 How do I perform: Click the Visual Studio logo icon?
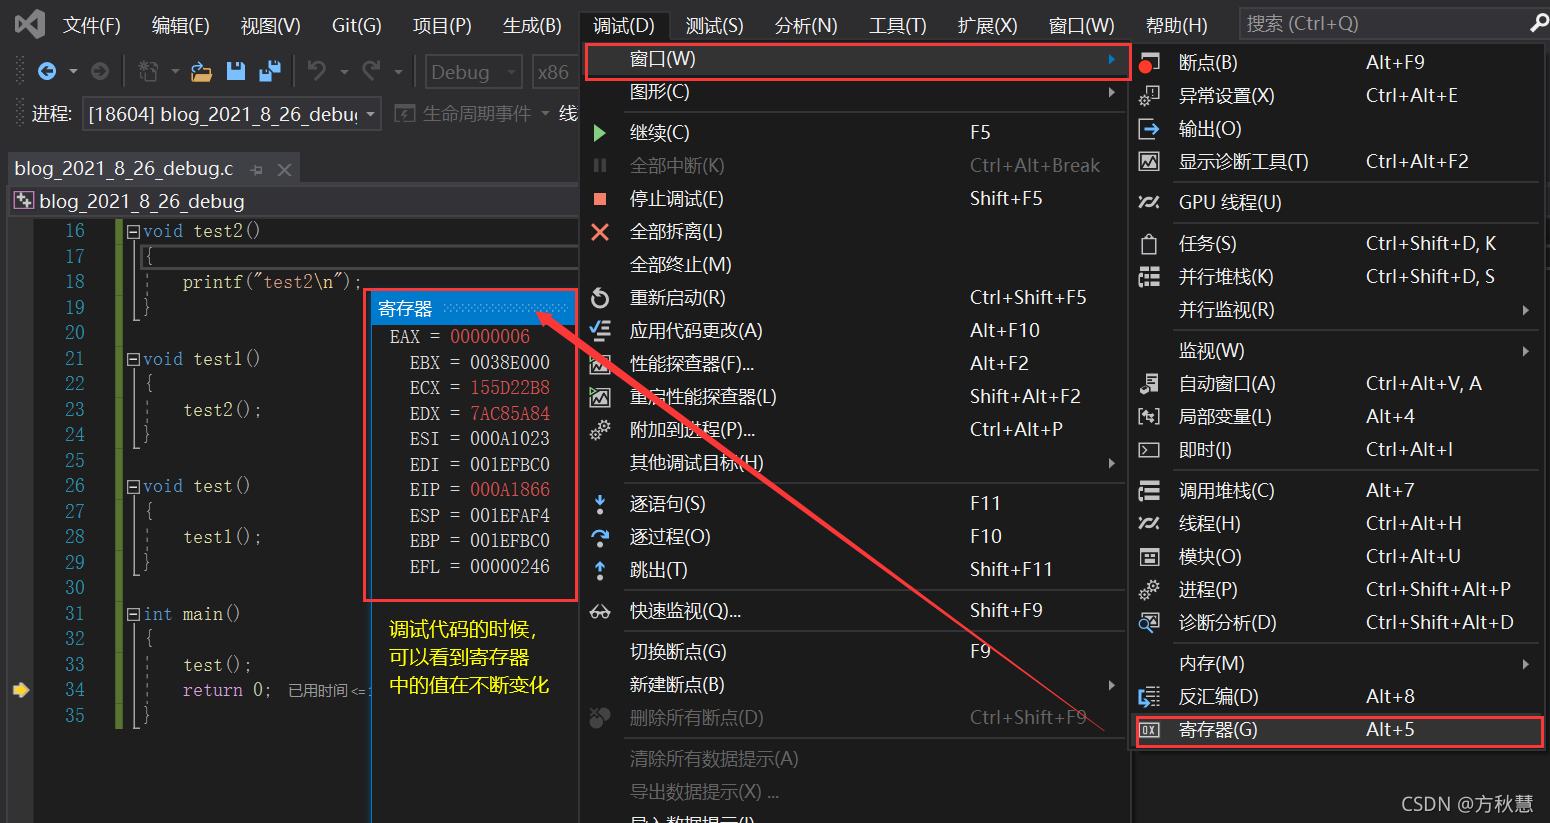30,24
